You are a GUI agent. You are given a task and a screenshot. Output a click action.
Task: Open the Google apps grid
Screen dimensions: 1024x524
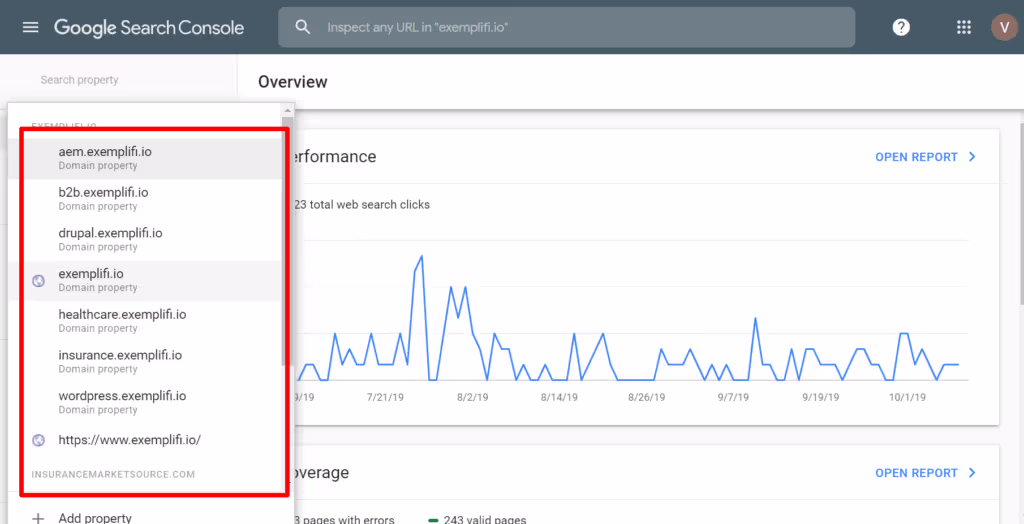coord(963,27)
